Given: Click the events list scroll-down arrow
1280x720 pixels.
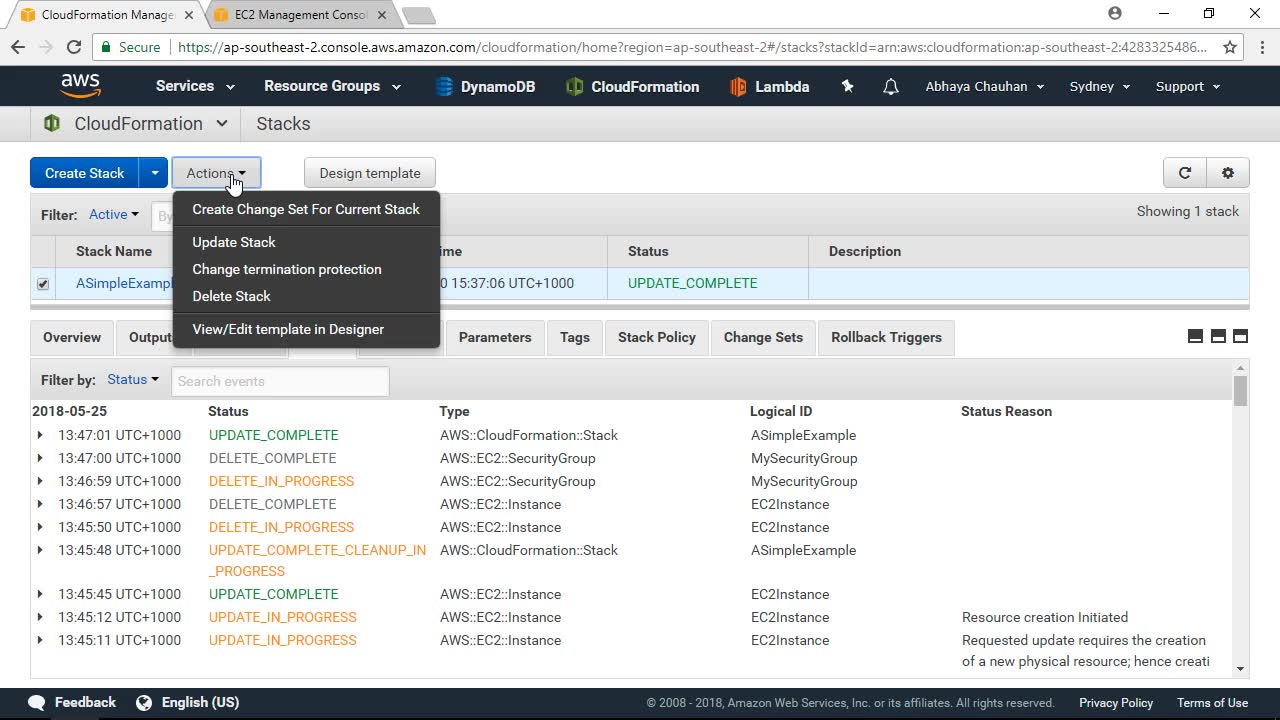Looking at the screenshot, I should [x=1240, y=669].
